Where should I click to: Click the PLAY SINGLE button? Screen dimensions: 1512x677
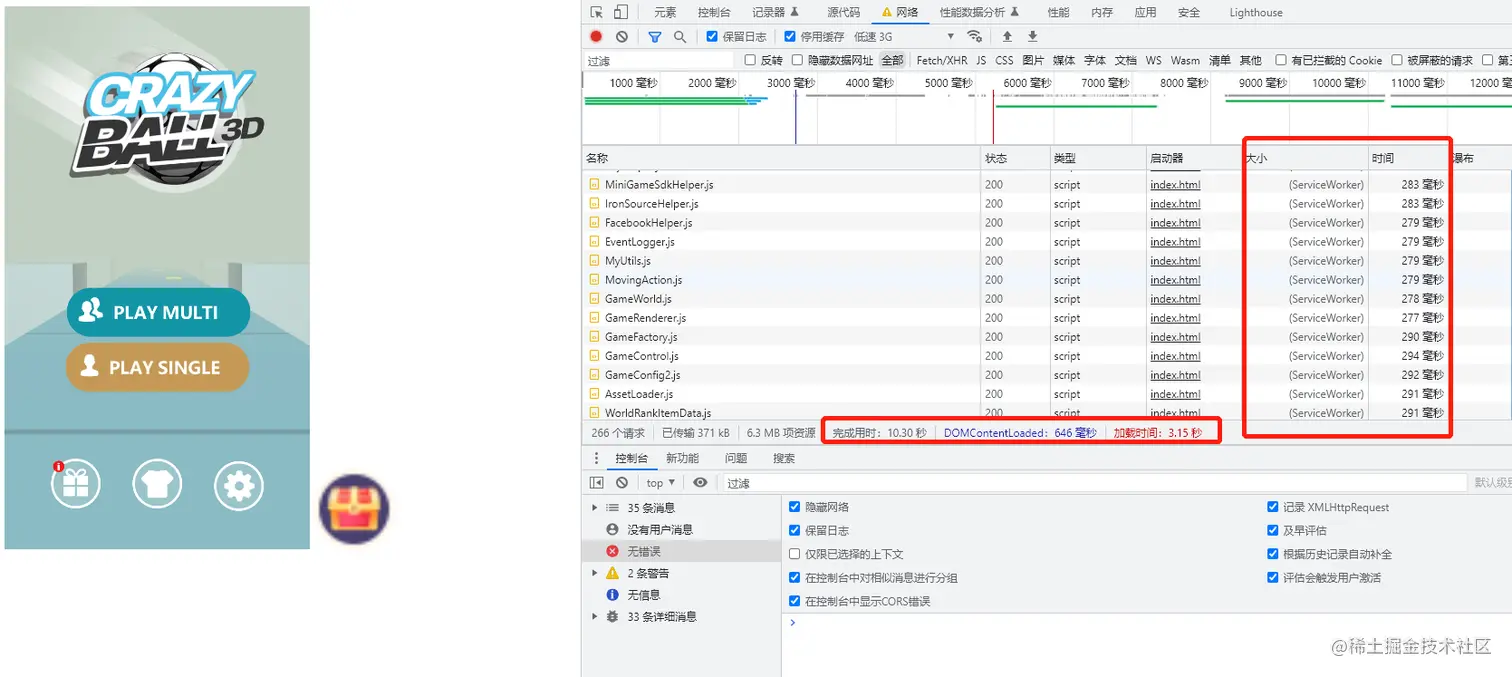[x=157, y=367]
